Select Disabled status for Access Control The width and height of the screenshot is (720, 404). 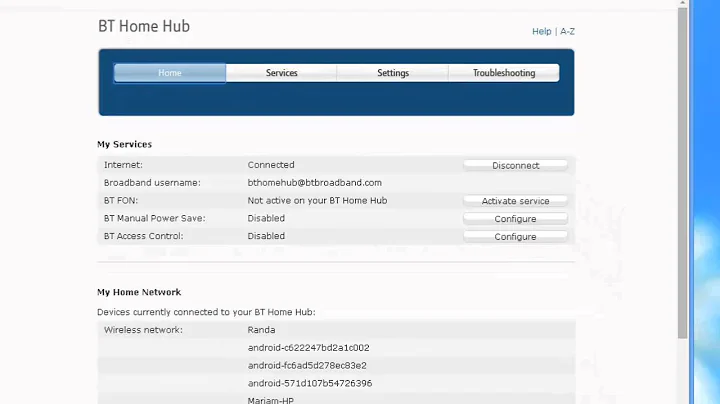coord(266,236)
